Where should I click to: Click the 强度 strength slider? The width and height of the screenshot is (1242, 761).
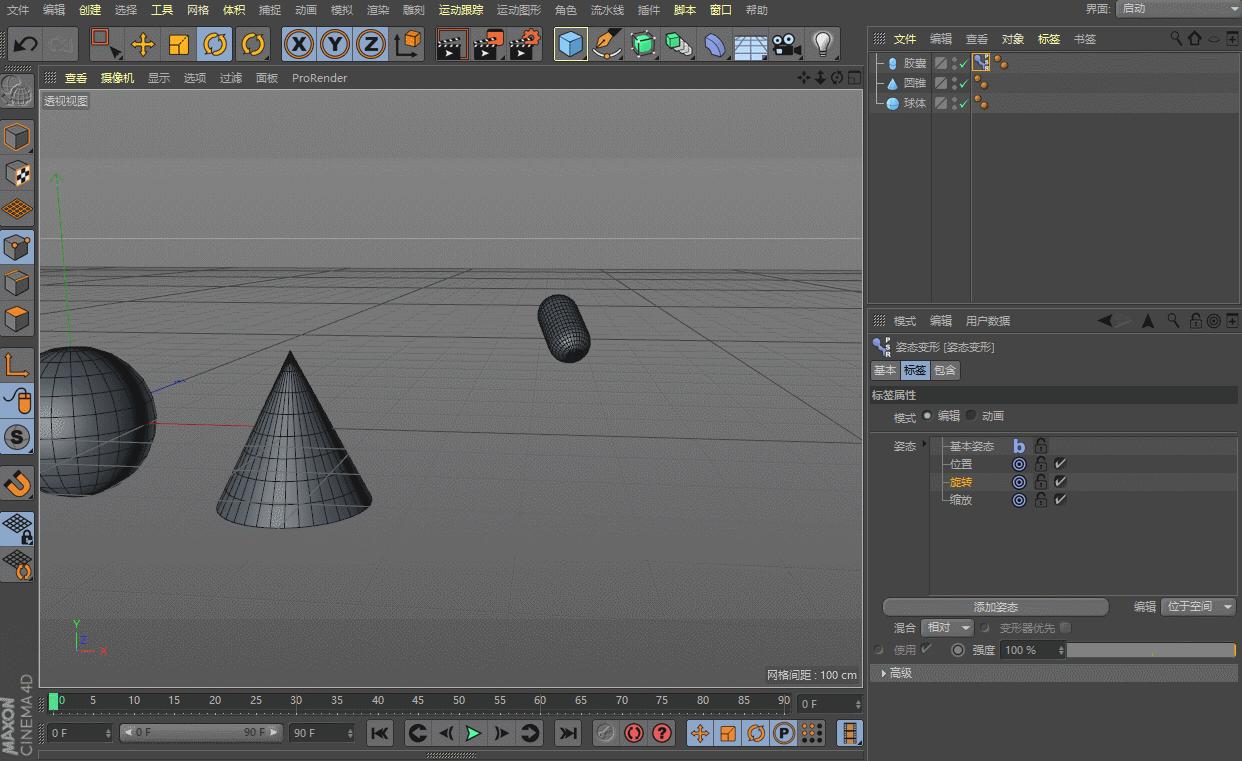pyautogui.click(x=1150, y=649)
